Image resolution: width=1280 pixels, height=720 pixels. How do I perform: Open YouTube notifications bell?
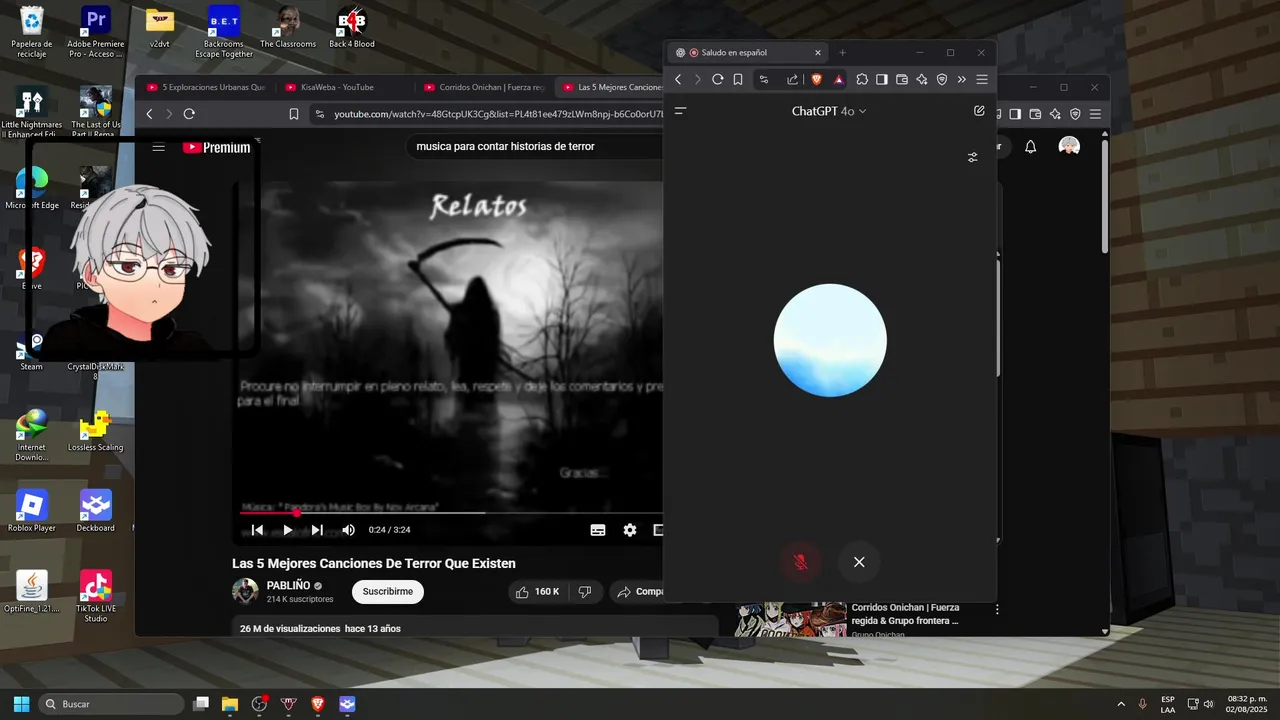point(1031,147)
